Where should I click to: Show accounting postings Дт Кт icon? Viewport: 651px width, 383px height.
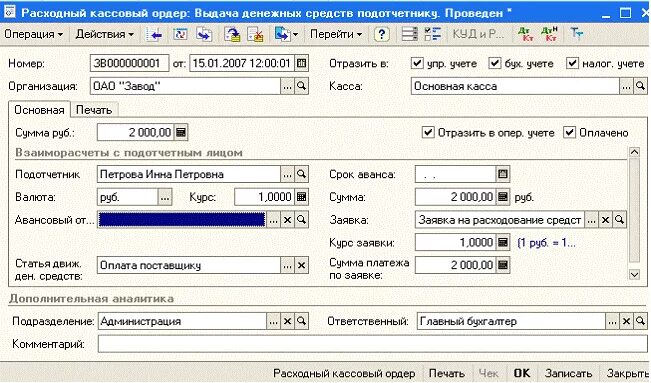(526, 34)
